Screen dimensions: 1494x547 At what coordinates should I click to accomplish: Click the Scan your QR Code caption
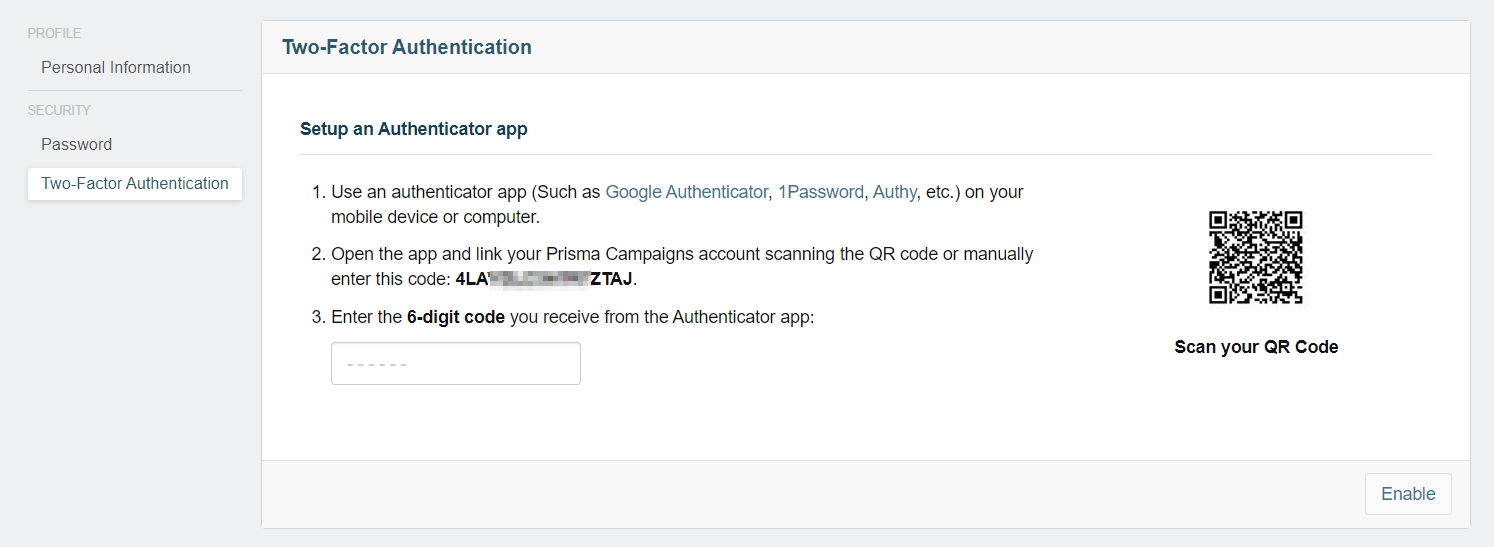pyautogui.click(x=1256, y=347)
